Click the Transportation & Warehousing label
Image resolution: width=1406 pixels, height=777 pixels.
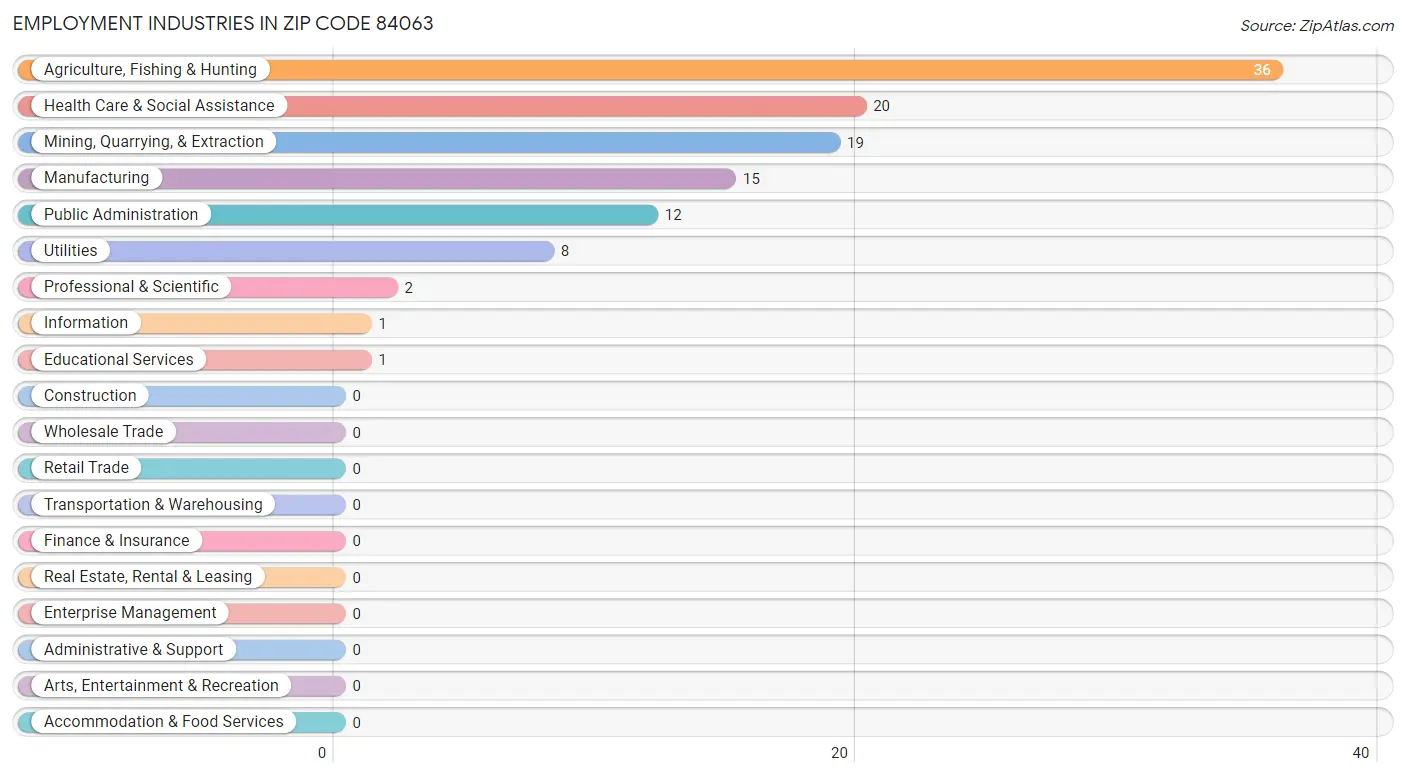(x=153, y=504)
